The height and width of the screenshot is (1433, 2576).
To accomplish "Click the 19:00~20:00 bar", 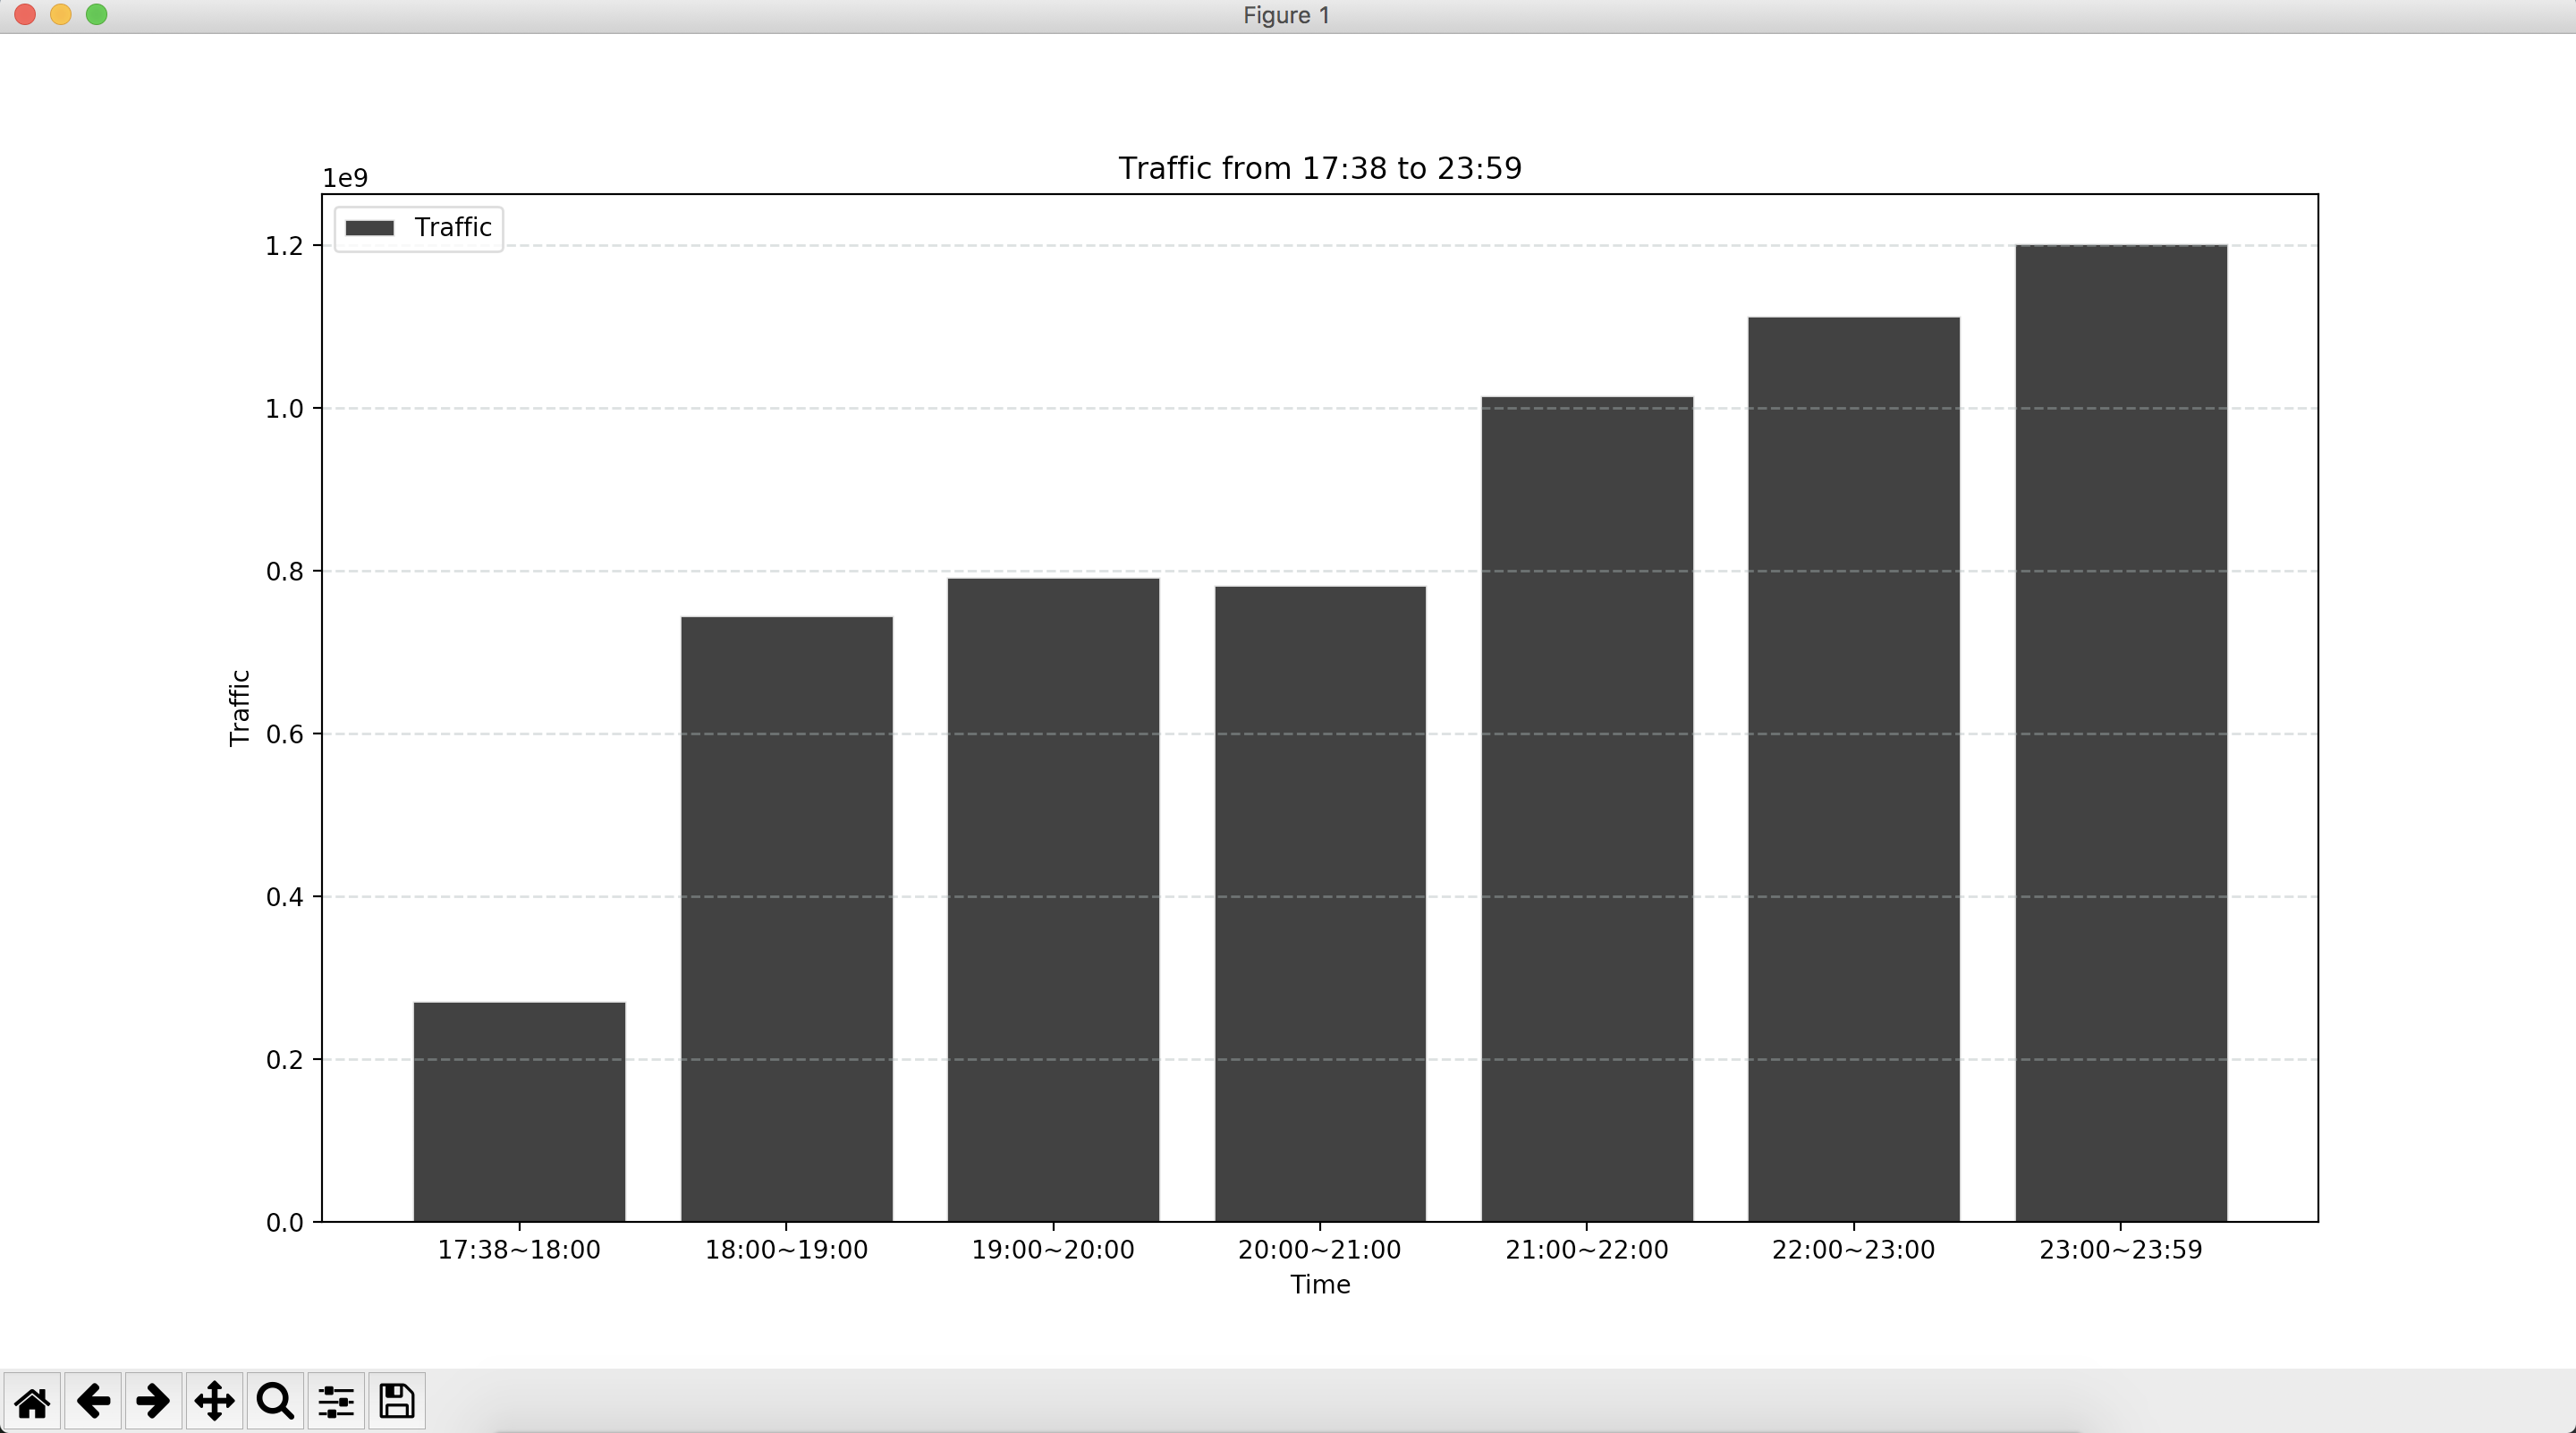I will pos(1053,900).
